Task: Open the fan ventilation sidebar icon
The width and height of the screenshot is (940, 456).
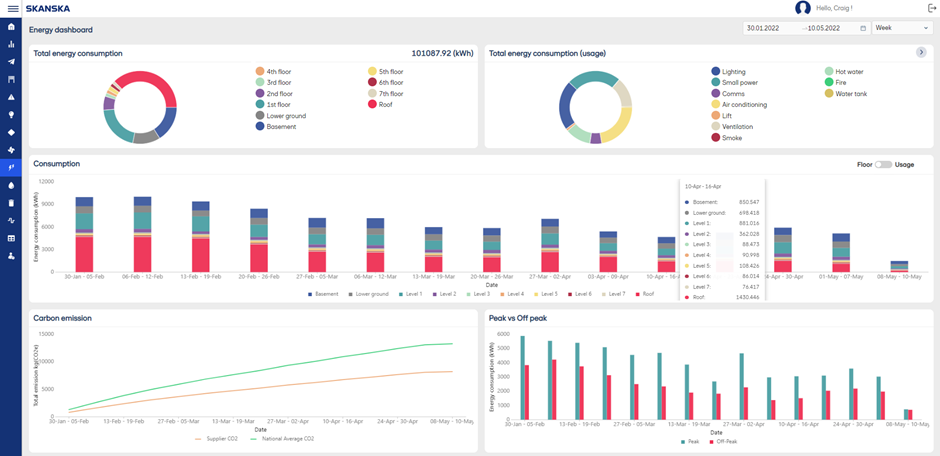Action: (x=11, y=150)
